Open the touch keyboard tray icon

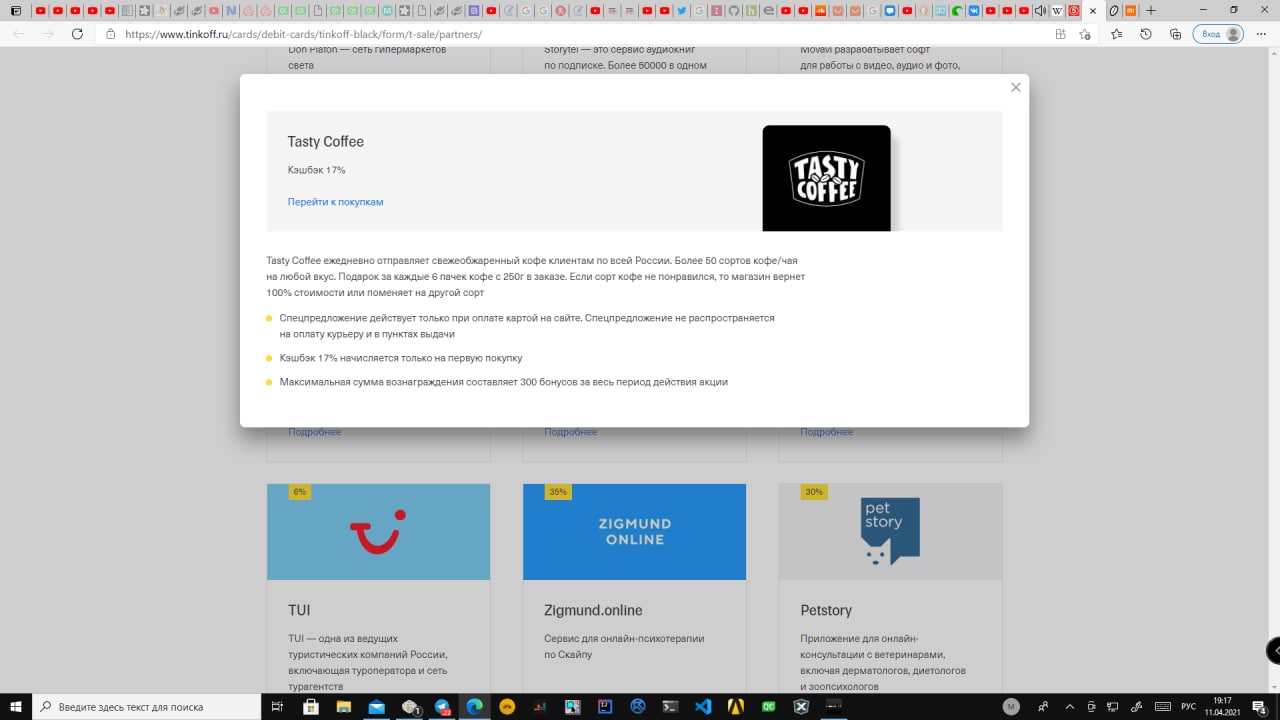(1163, 707)
